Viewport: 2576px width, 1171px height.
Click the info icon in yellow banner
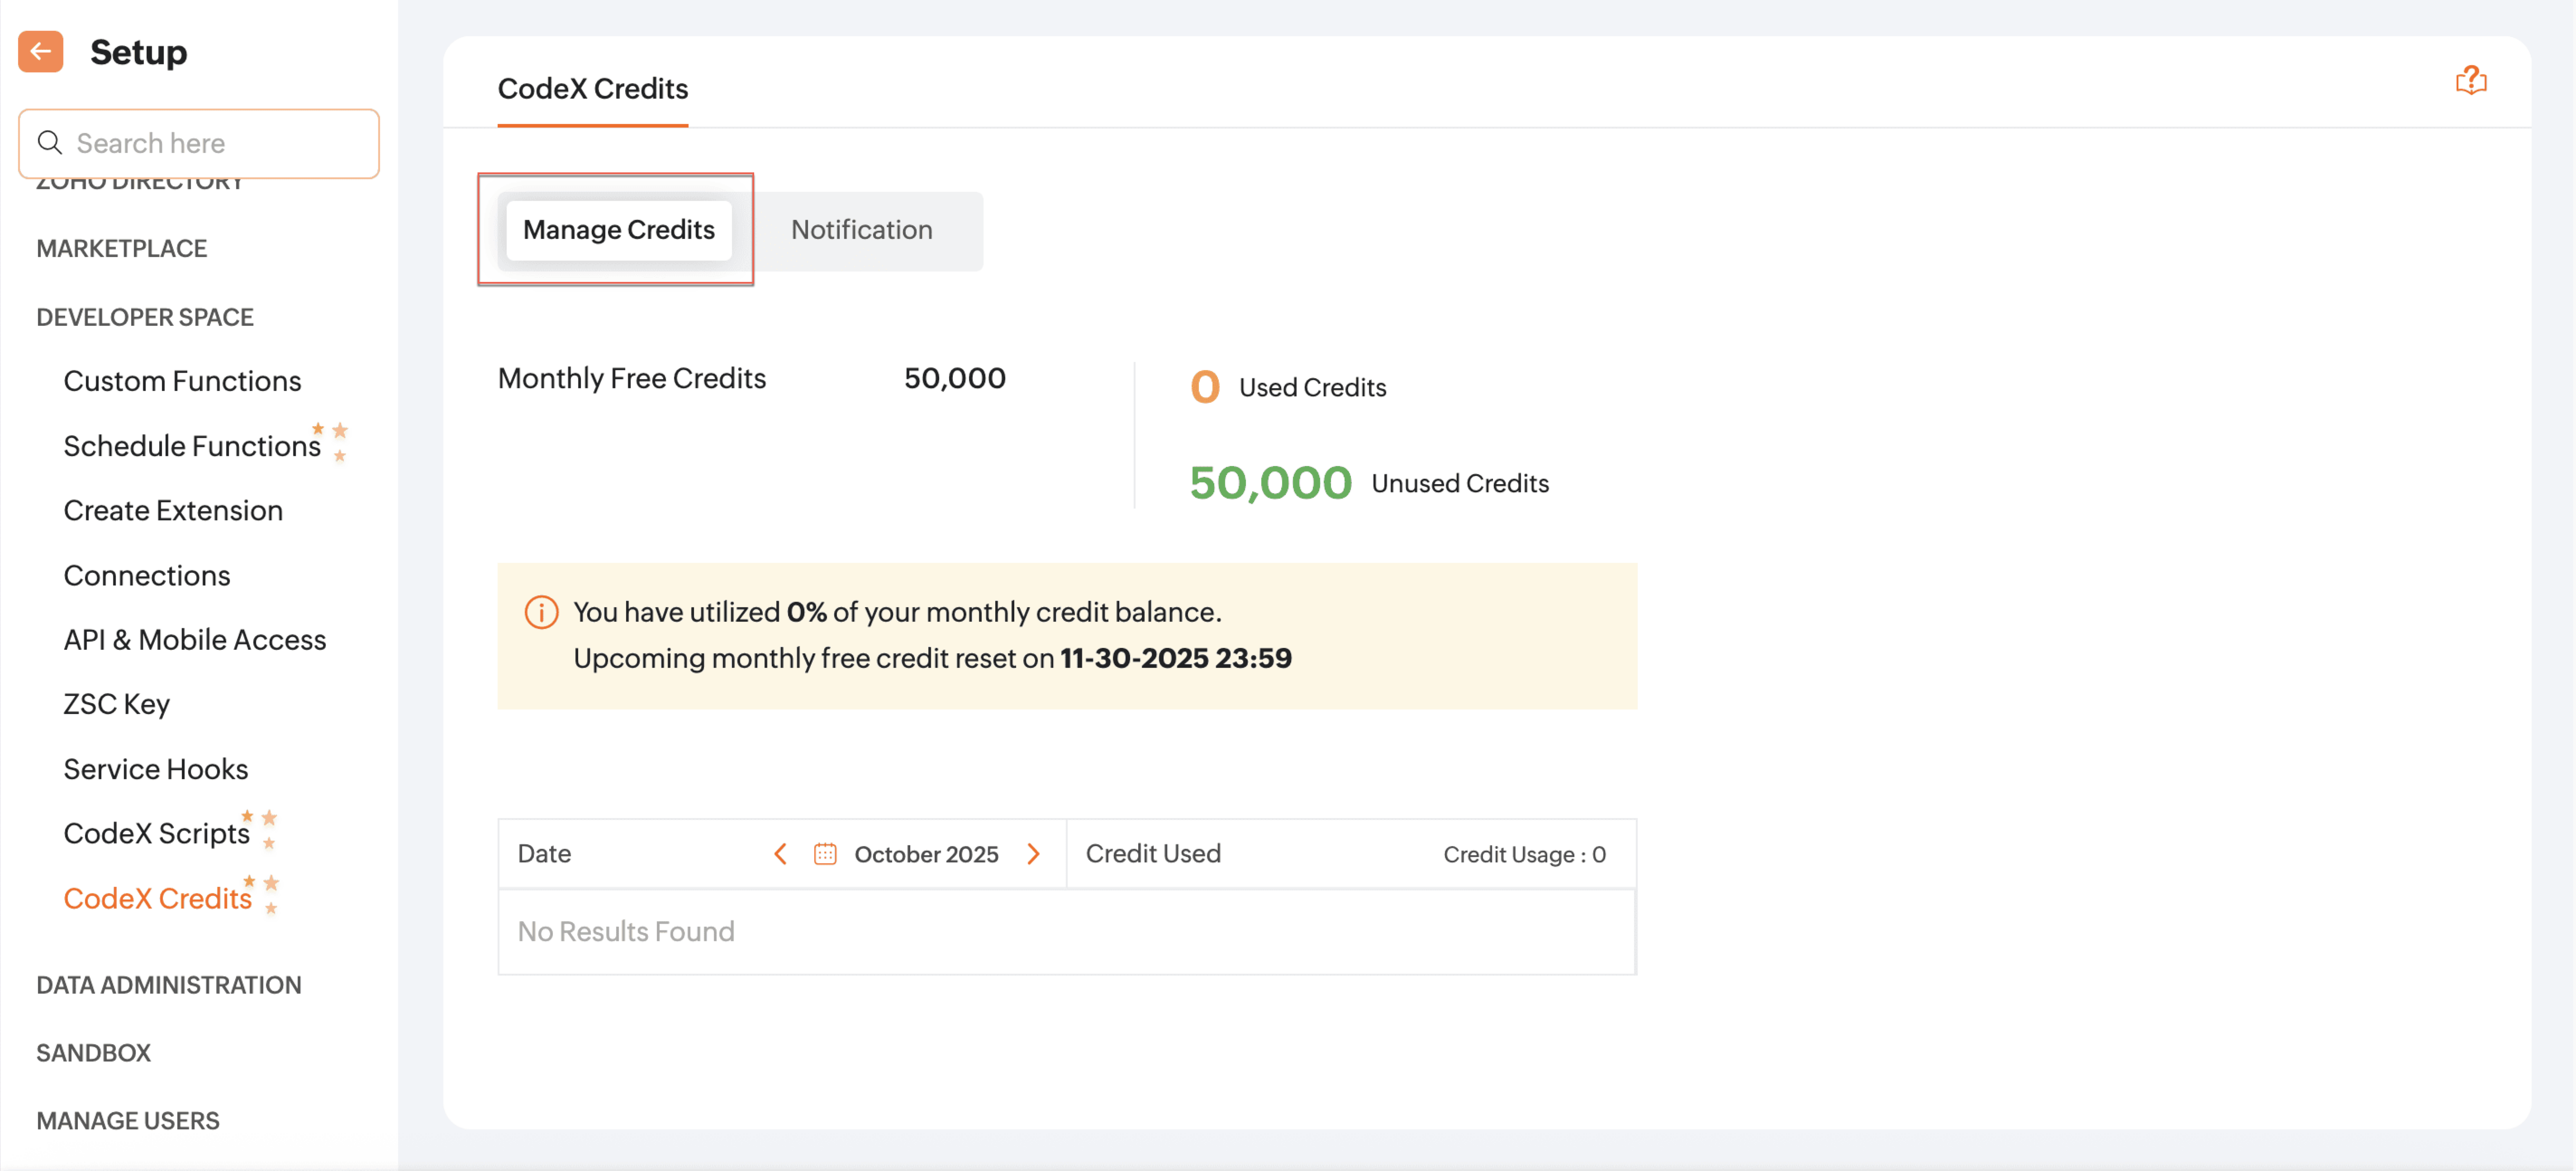click(x=541, y=612)
